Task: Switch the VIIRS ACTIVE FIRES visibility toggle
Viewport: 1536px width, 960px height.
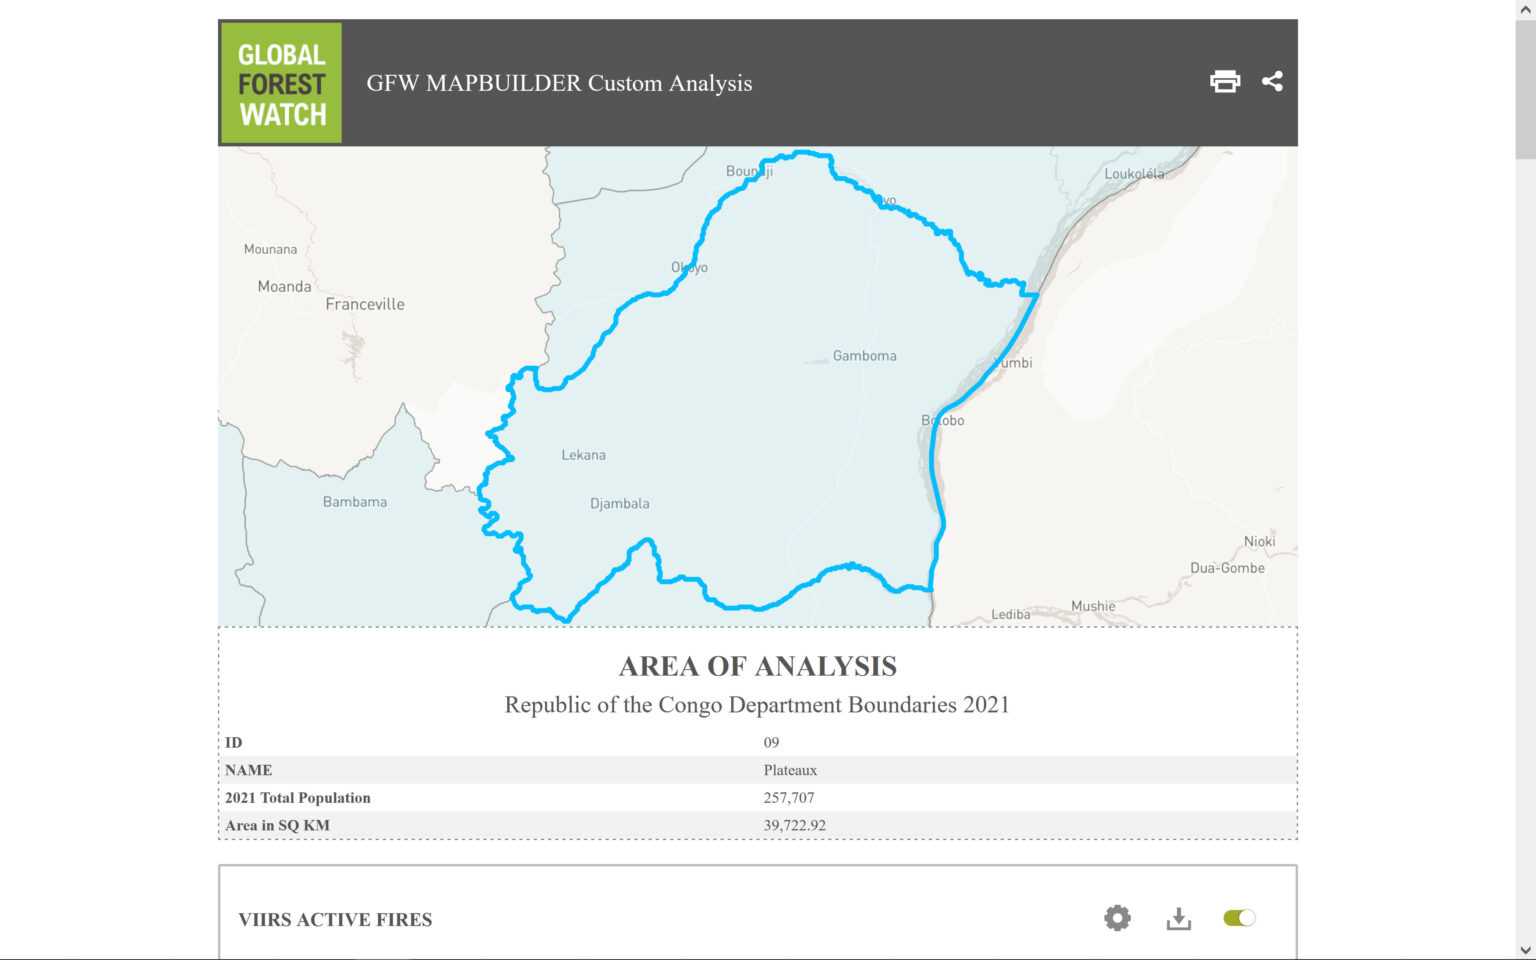Action: 1240,917
